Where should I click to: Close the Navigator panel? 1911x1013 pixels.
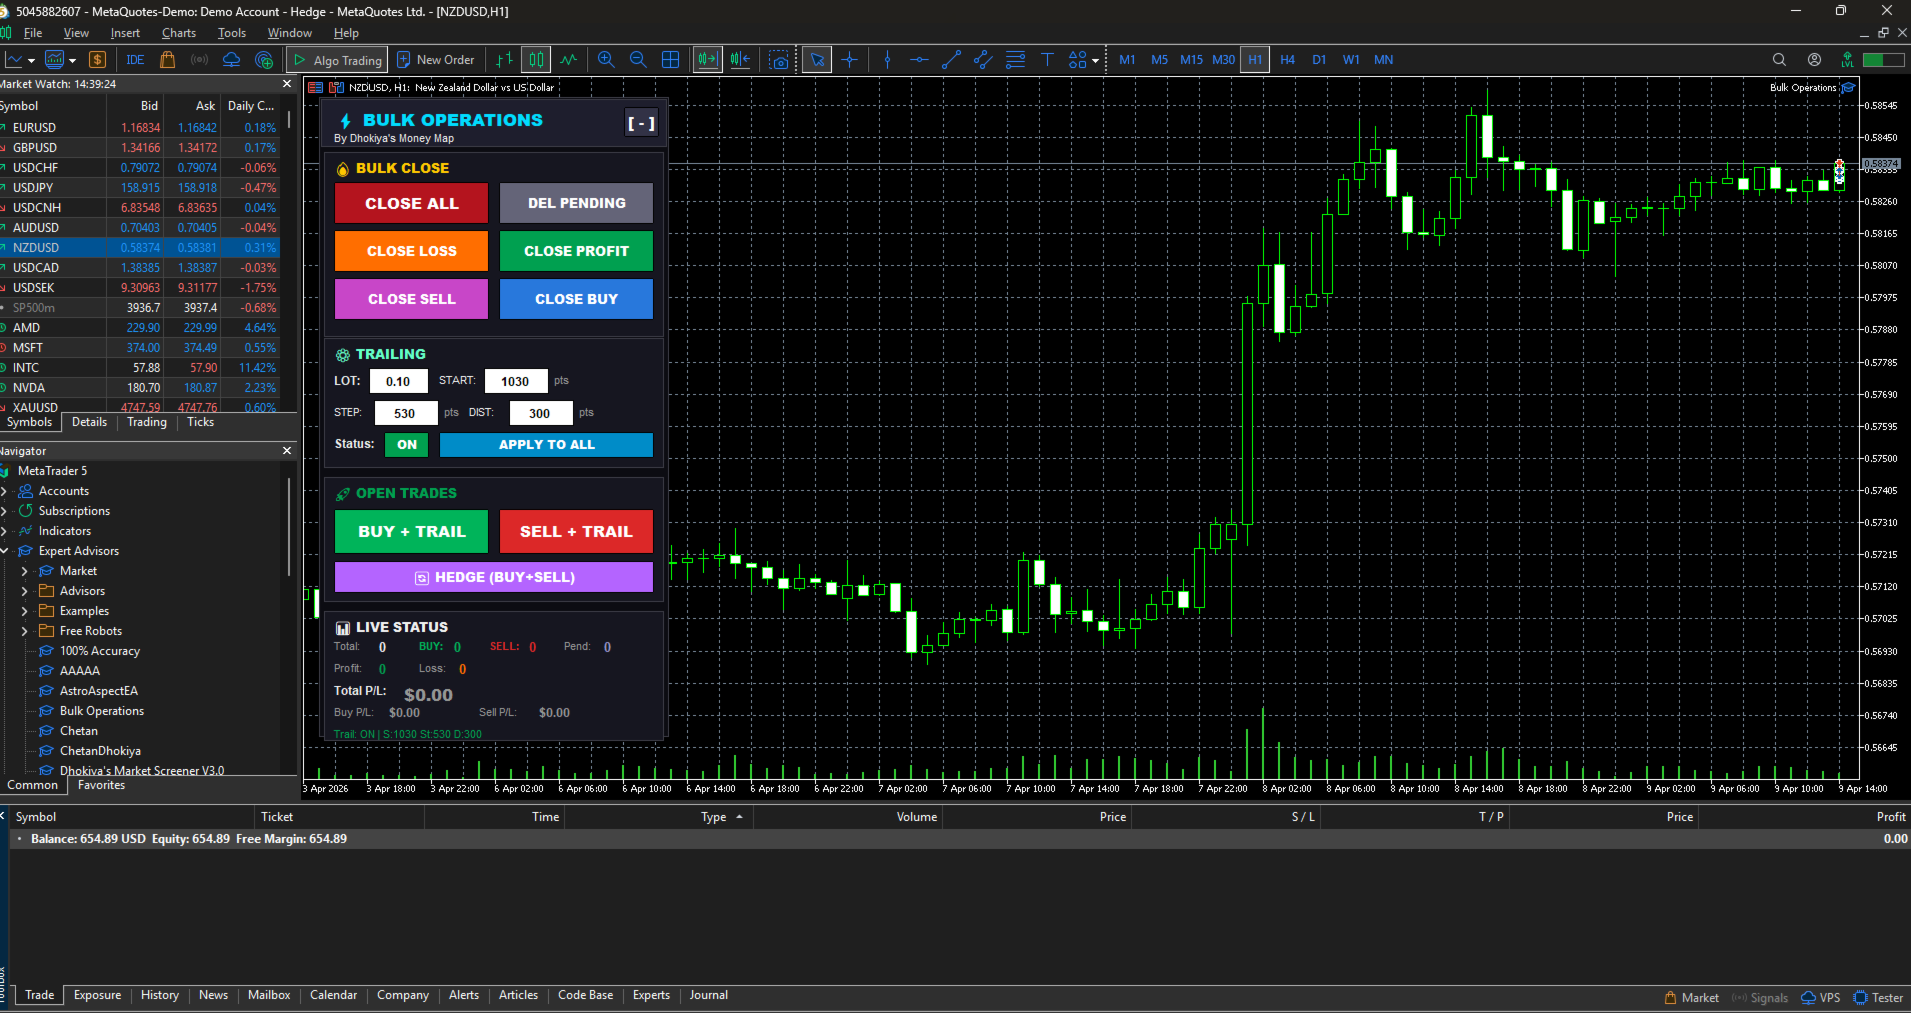click(x=287, y=451)
